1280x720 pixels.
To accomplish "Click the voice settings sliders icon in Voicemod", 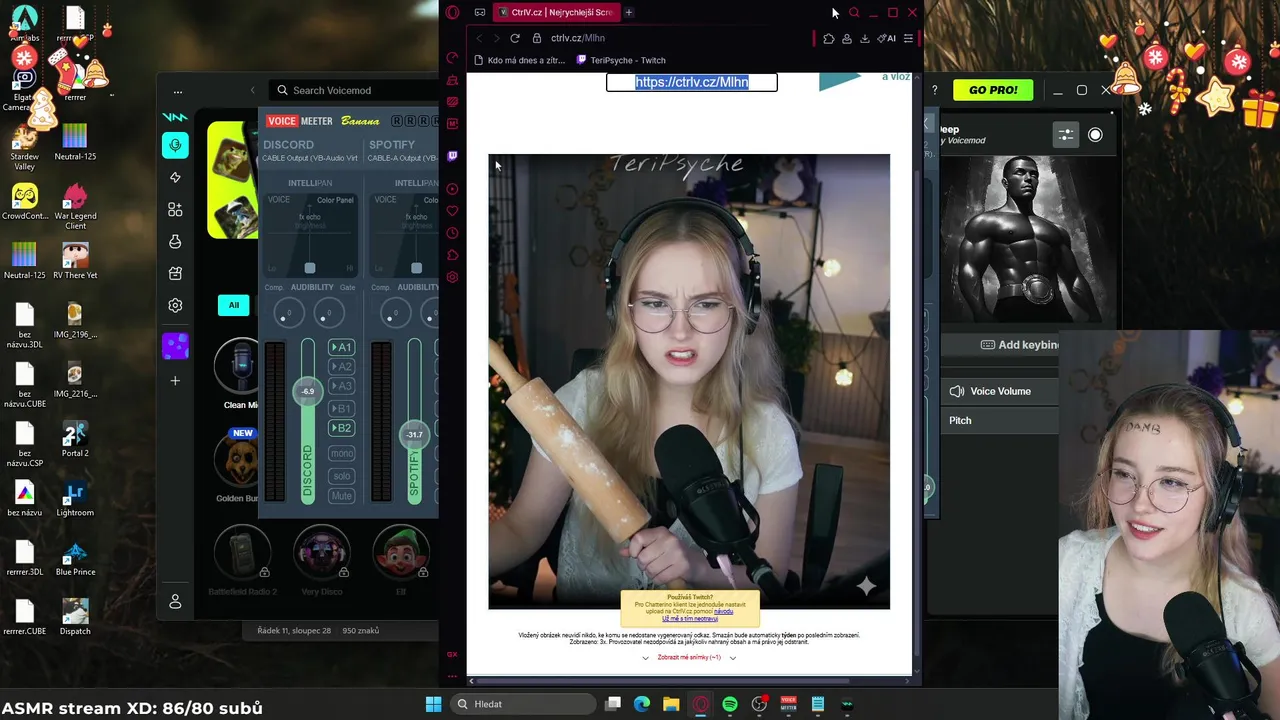I will (x=1066, y=134).
